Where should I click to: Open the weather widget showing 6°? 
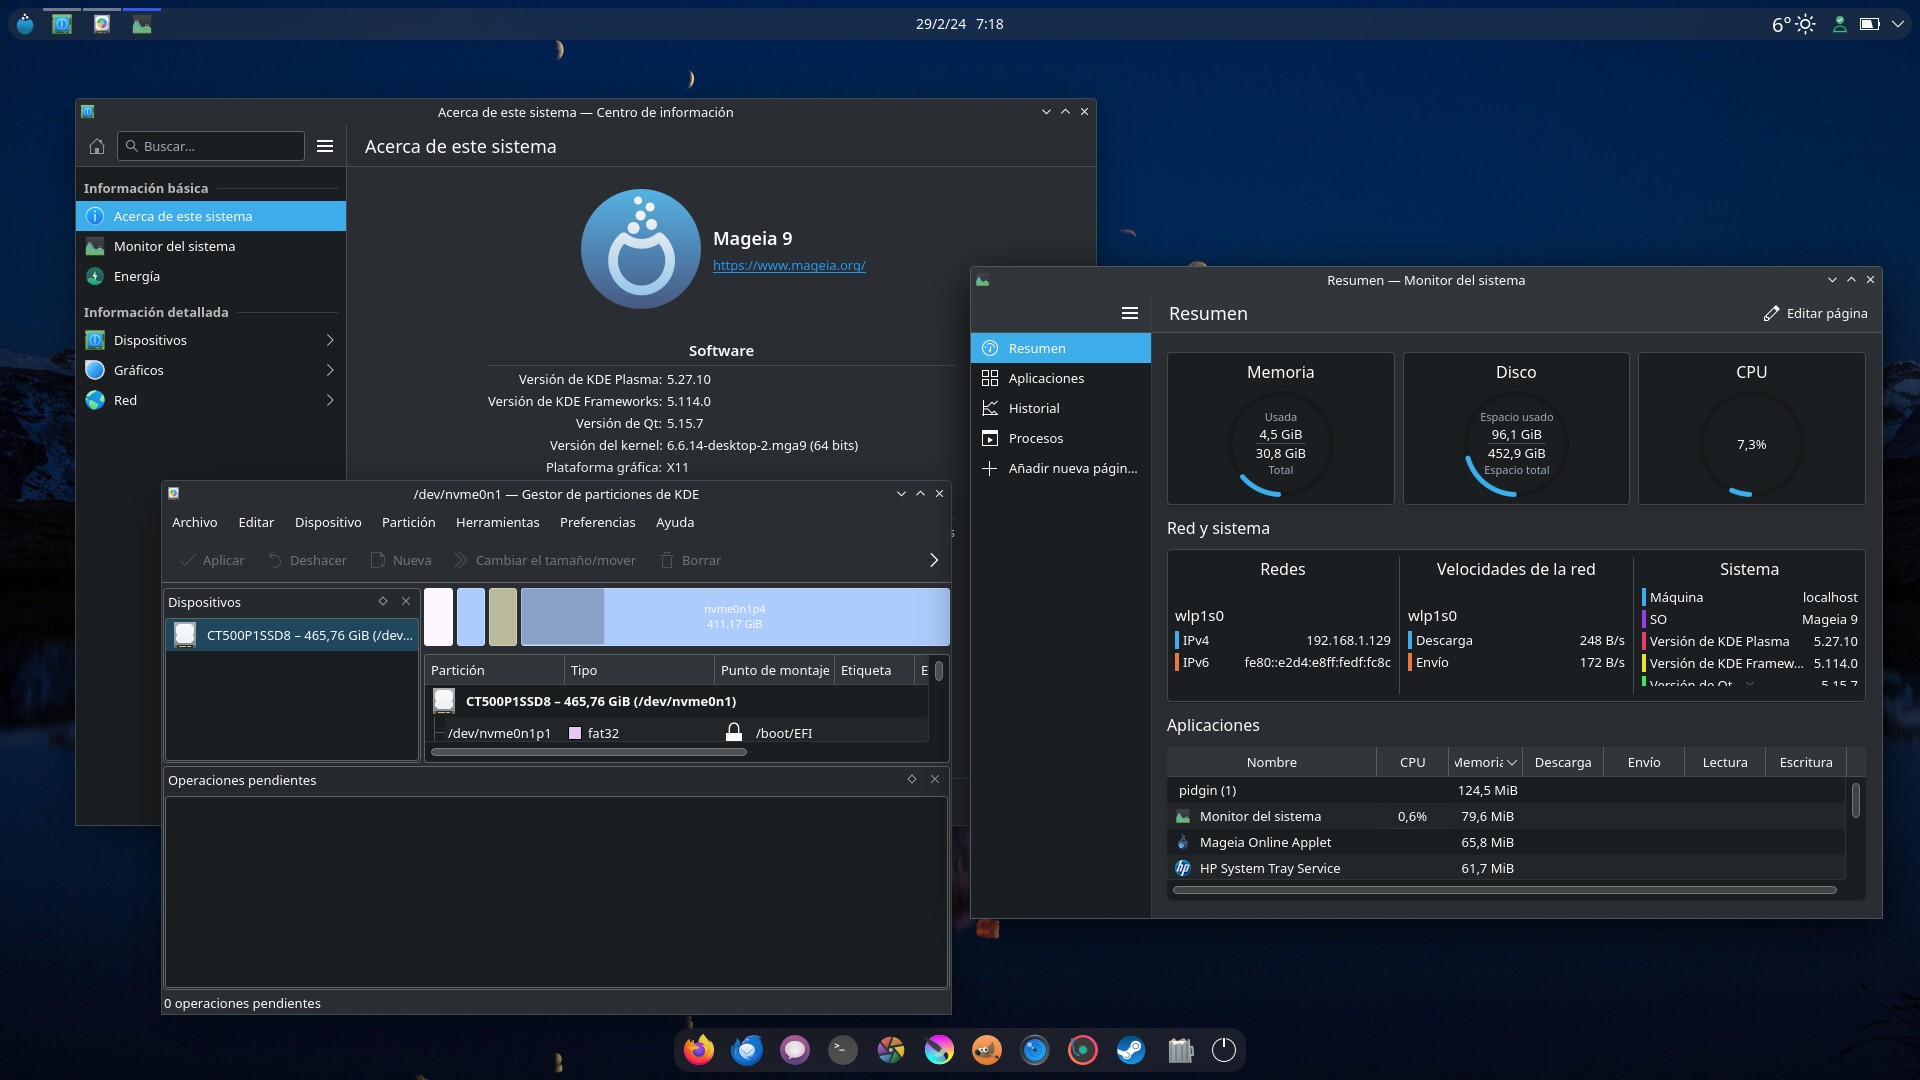[x=1793, y=24]
